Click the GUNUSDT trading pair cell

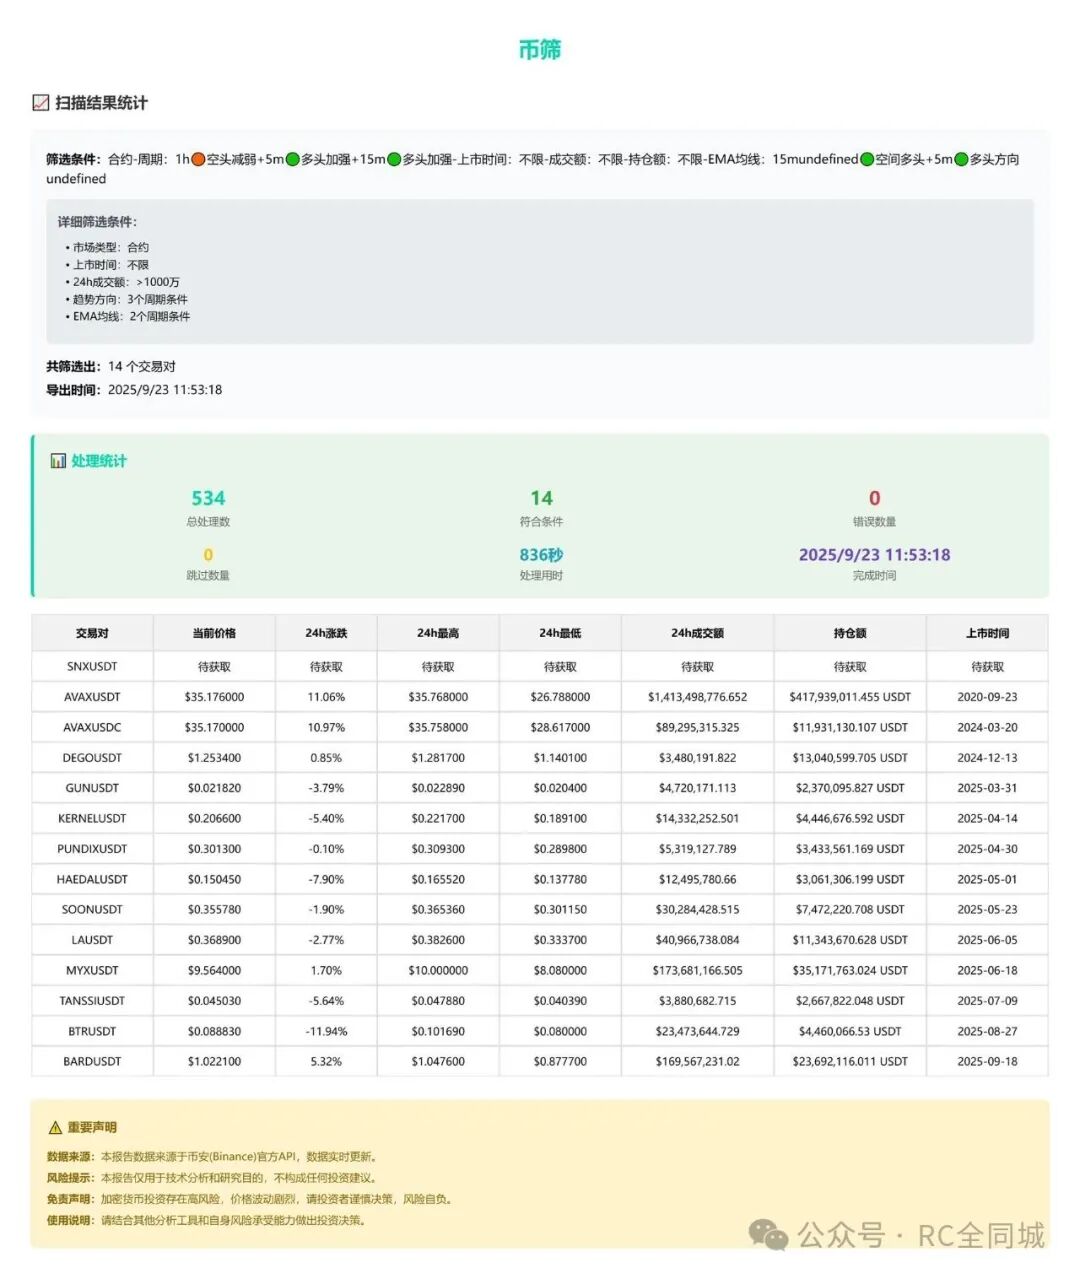click(92, 788)
